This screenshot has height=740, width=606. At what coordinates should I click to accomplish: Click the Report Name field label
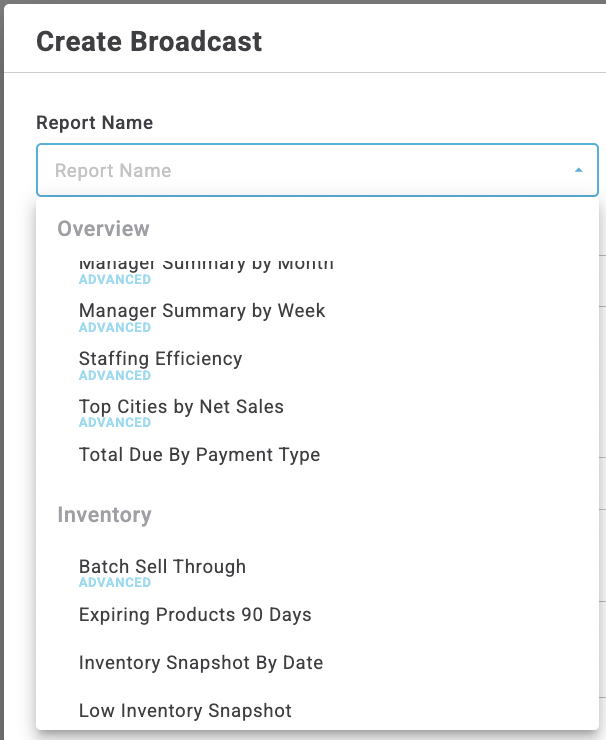94,123
